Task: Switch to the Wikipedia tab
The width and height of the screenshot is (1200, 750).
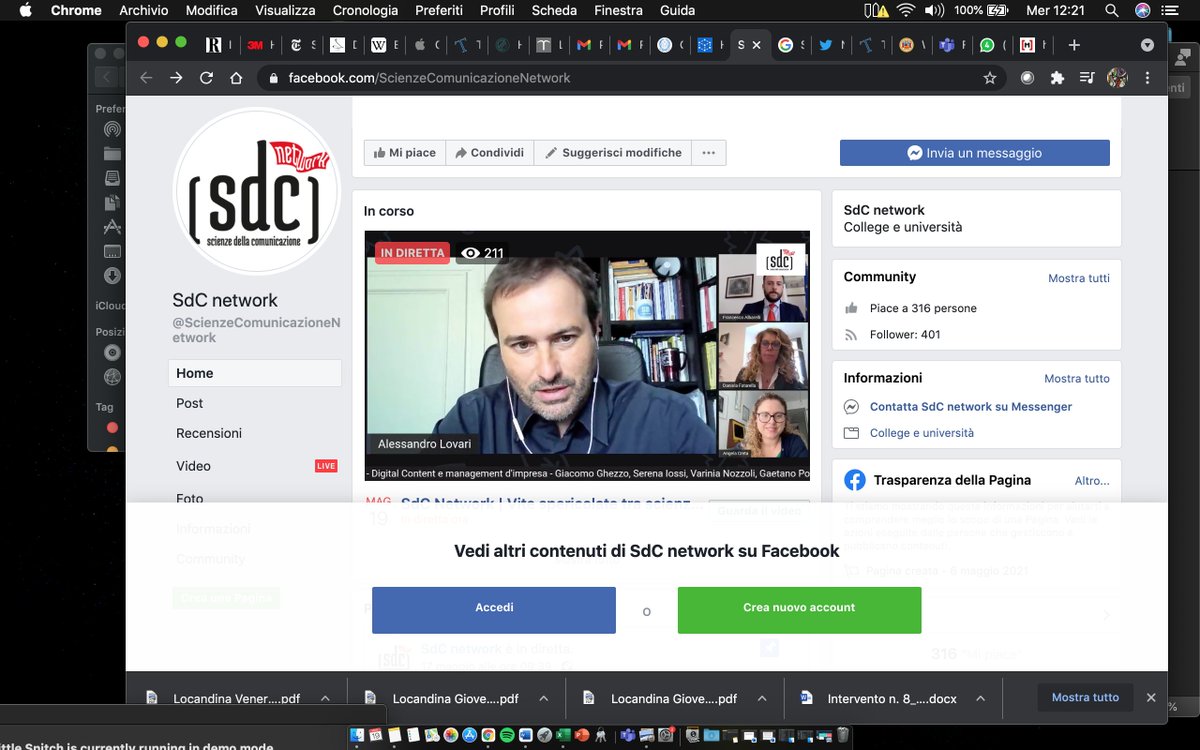Action: pyautogui.click(x=386, y=45)
